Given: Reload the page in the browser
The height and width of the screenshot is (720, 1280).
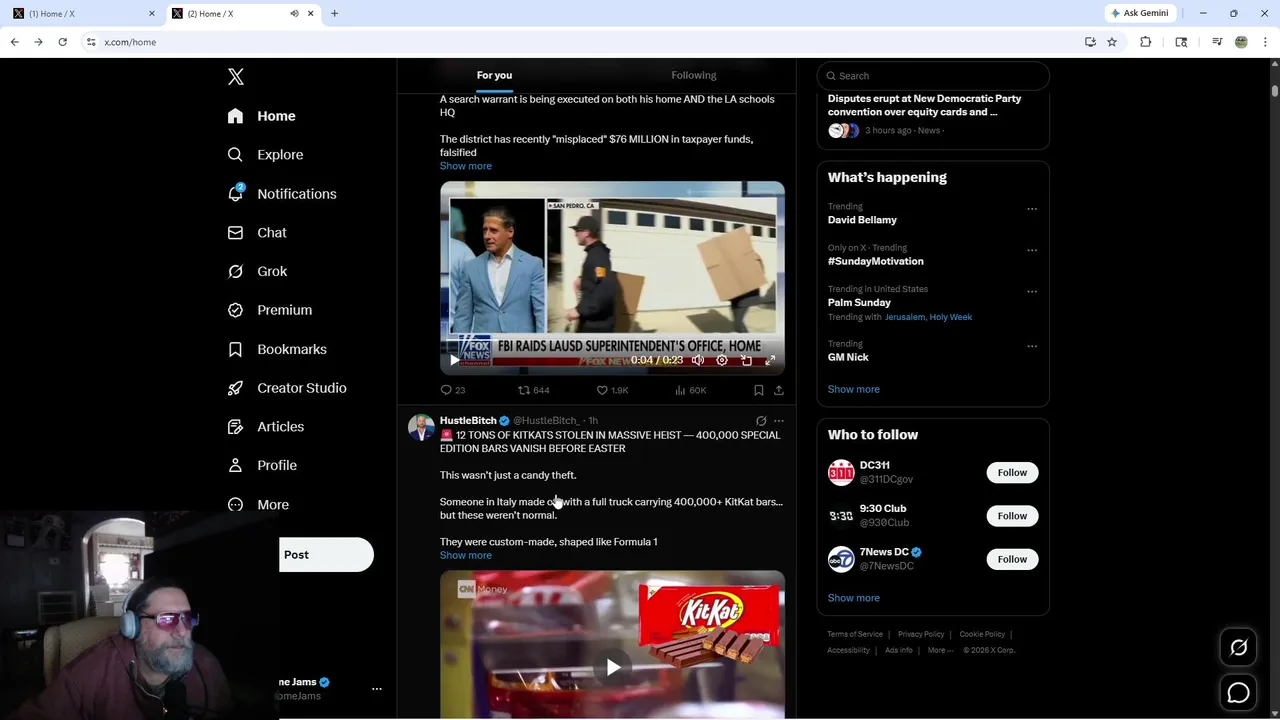Looking at the screenshot, I should pos(62,42).
